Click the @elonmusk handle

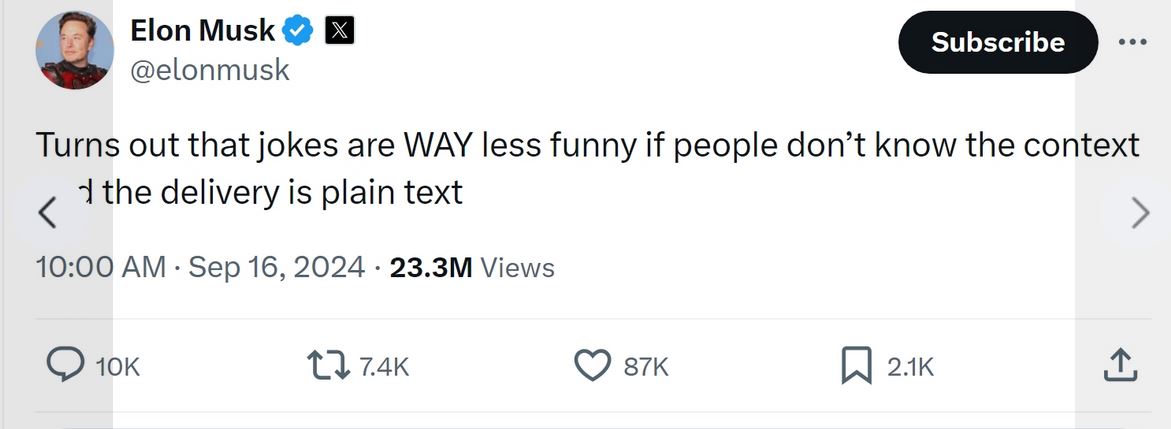click(210, 69)
